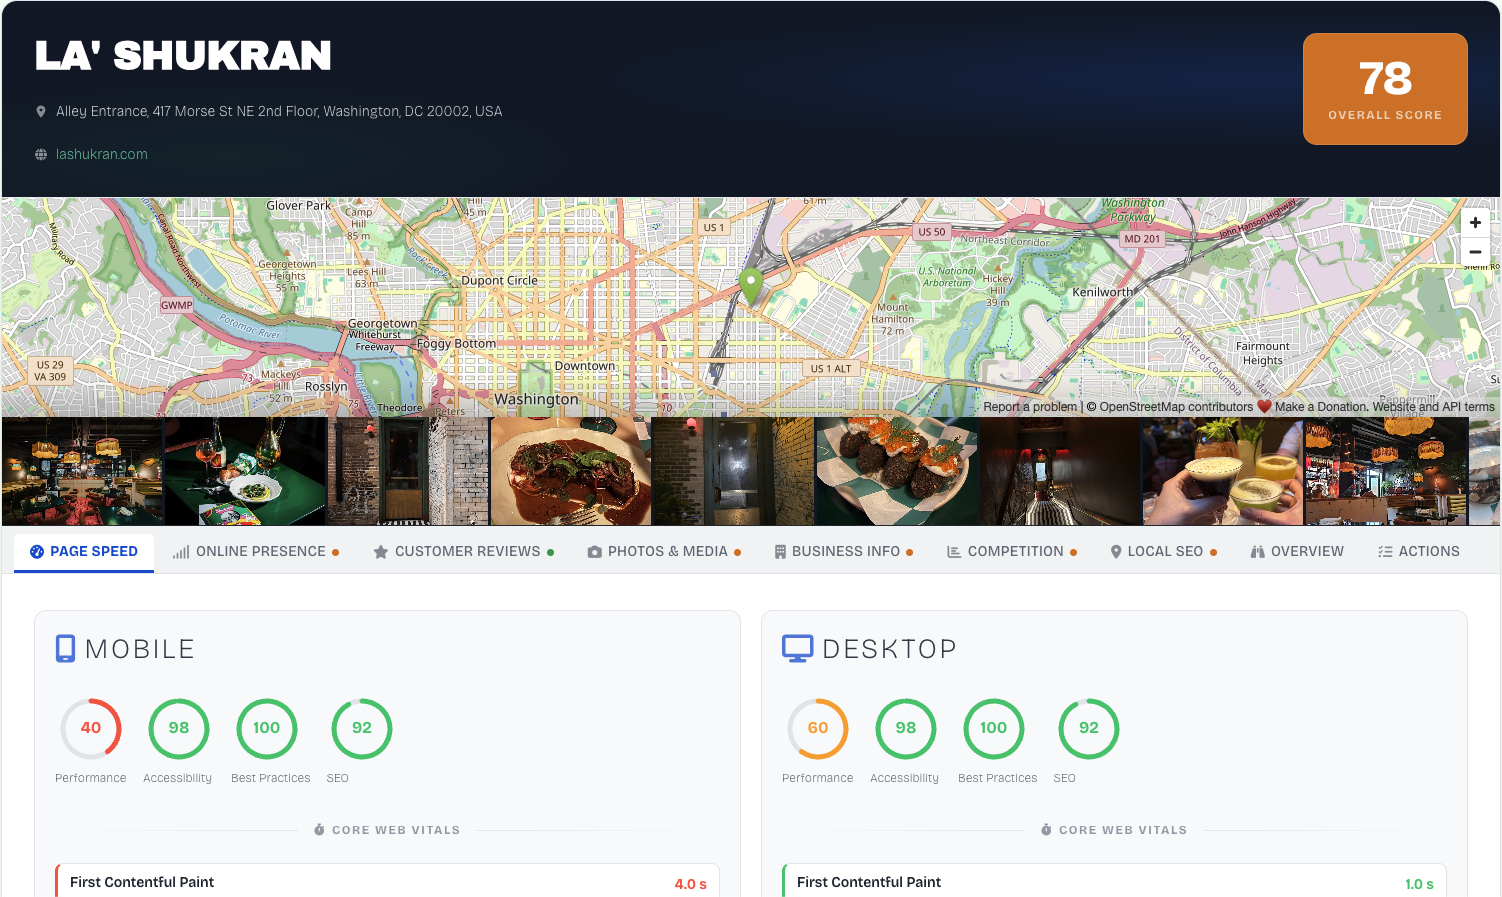
Task: Click the Report a problem map link
Action: (x=1030, y=407)
